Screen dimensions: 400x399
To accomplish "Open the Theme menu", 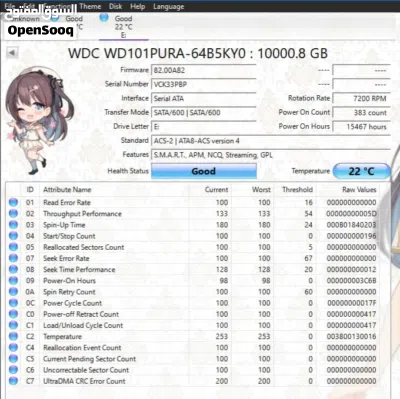I will pyautogui.click(x=90, y=6).
